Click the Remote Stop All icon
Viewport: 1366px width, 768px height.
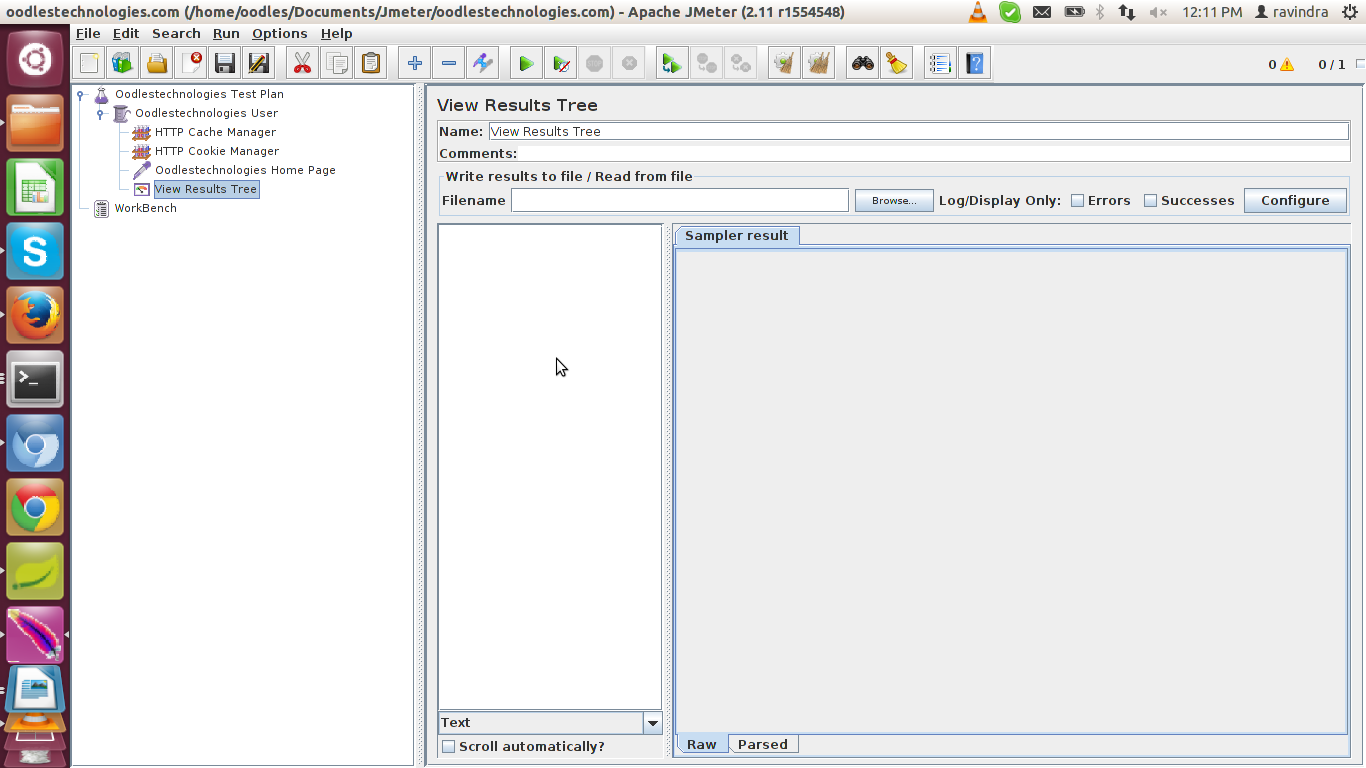point(707,64)
